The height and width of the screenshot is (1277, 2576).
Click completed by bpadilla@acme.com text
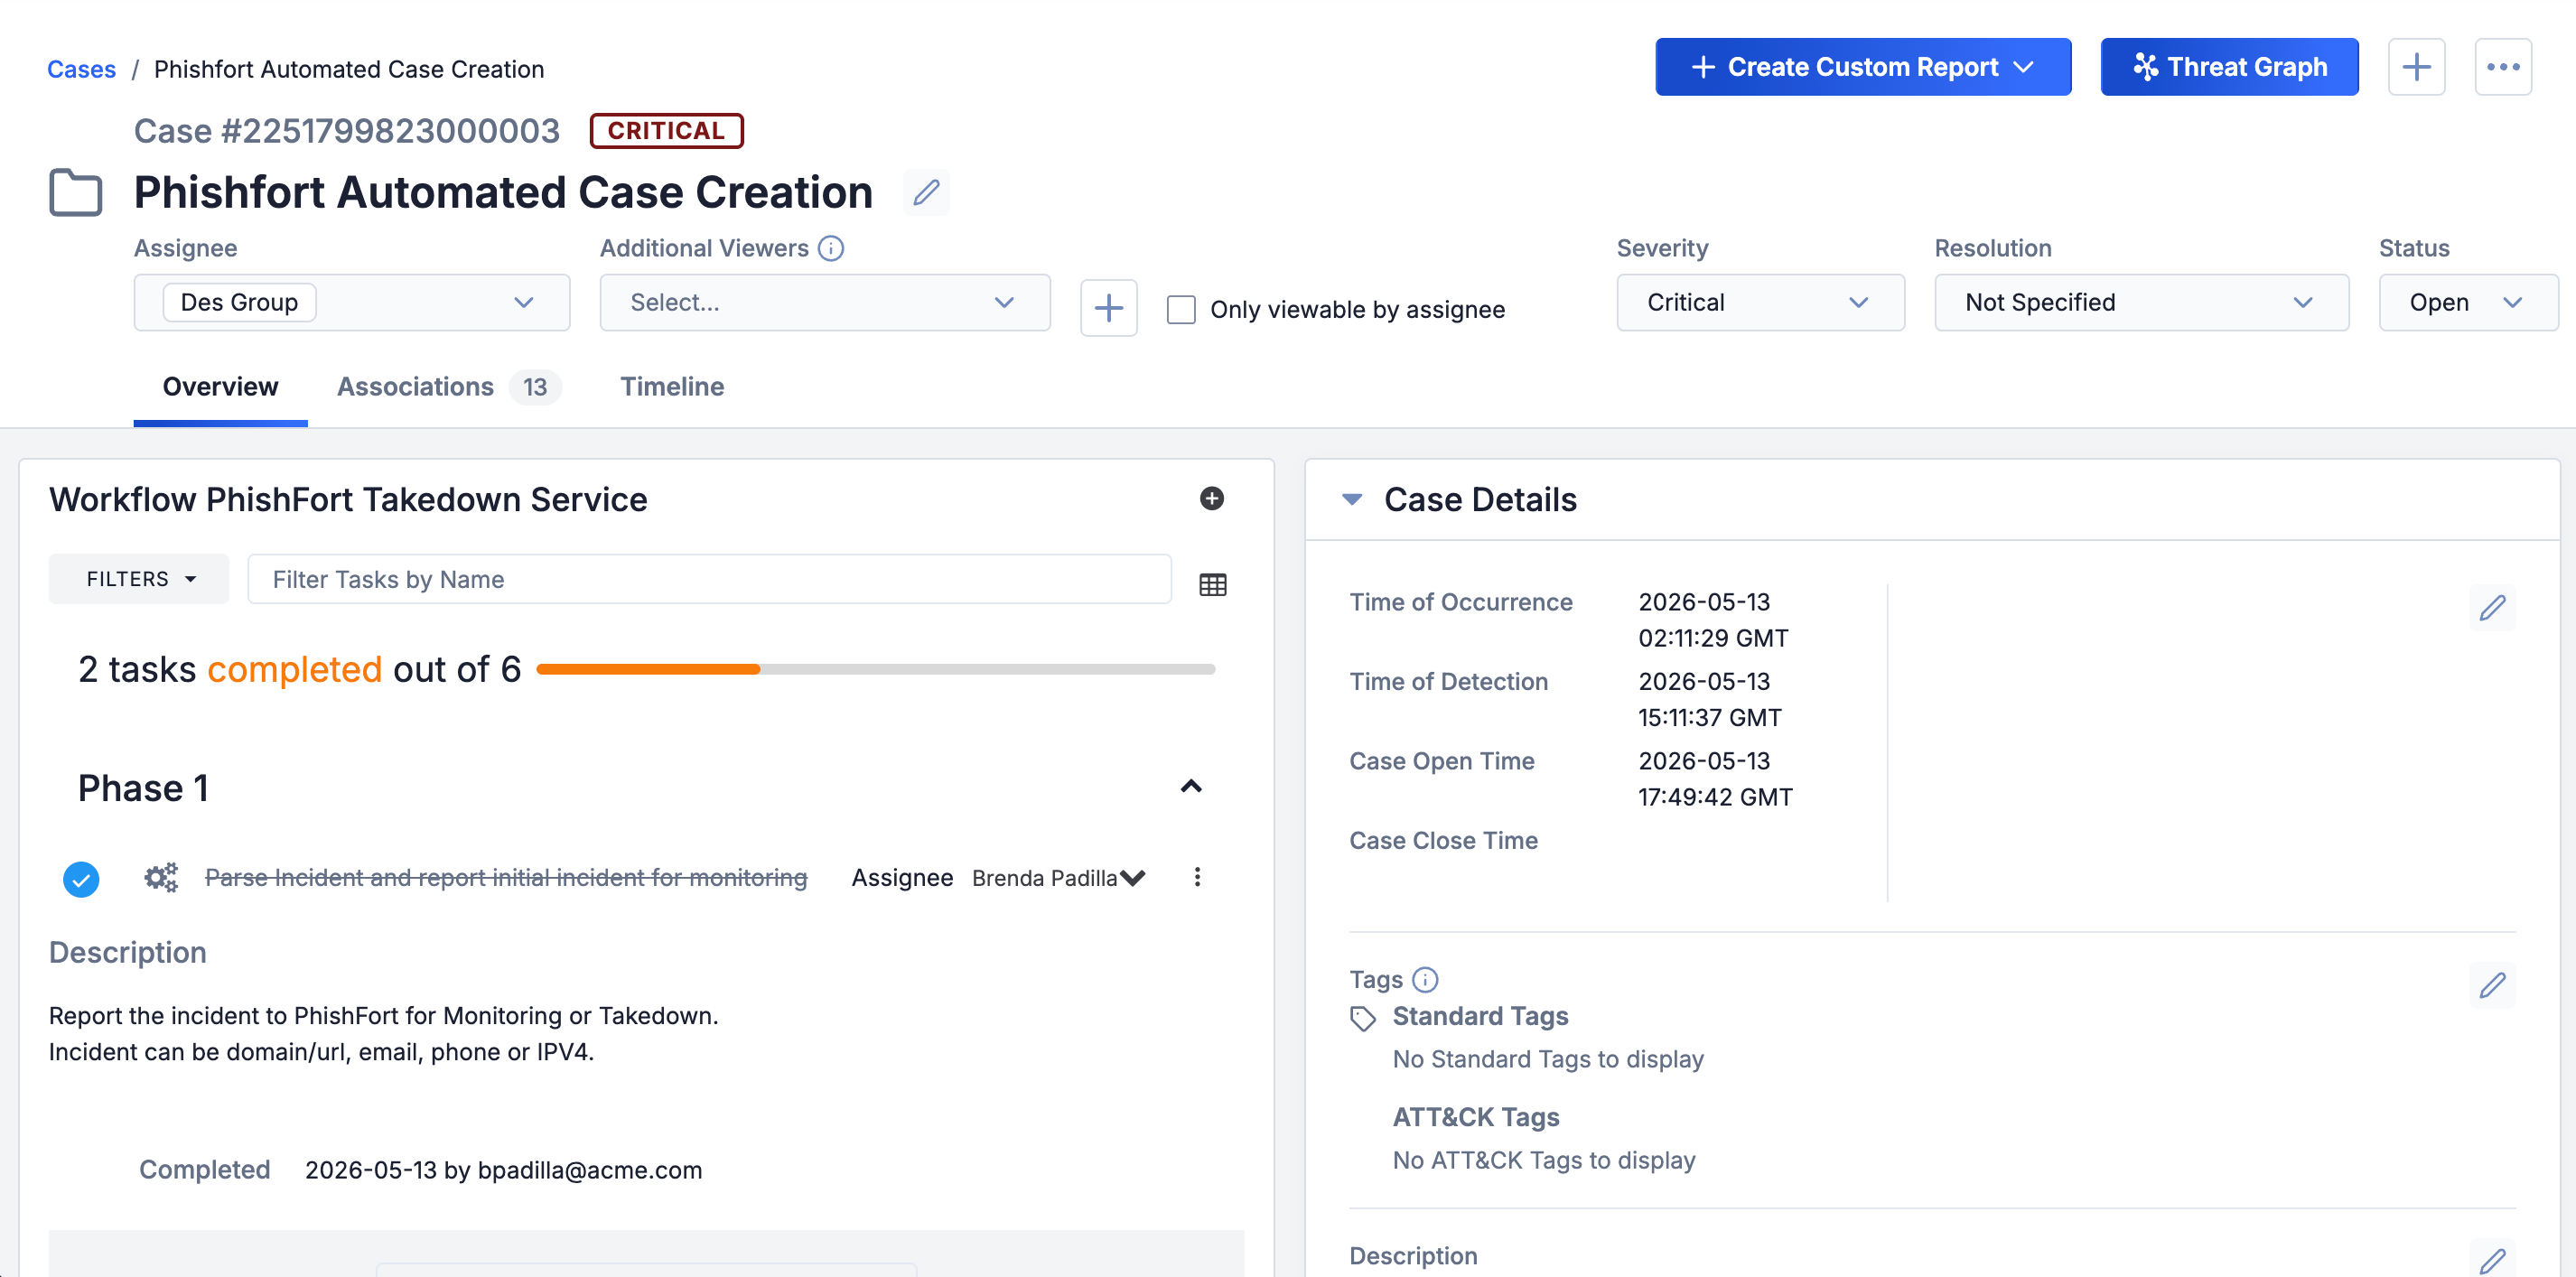[503, 1170]
